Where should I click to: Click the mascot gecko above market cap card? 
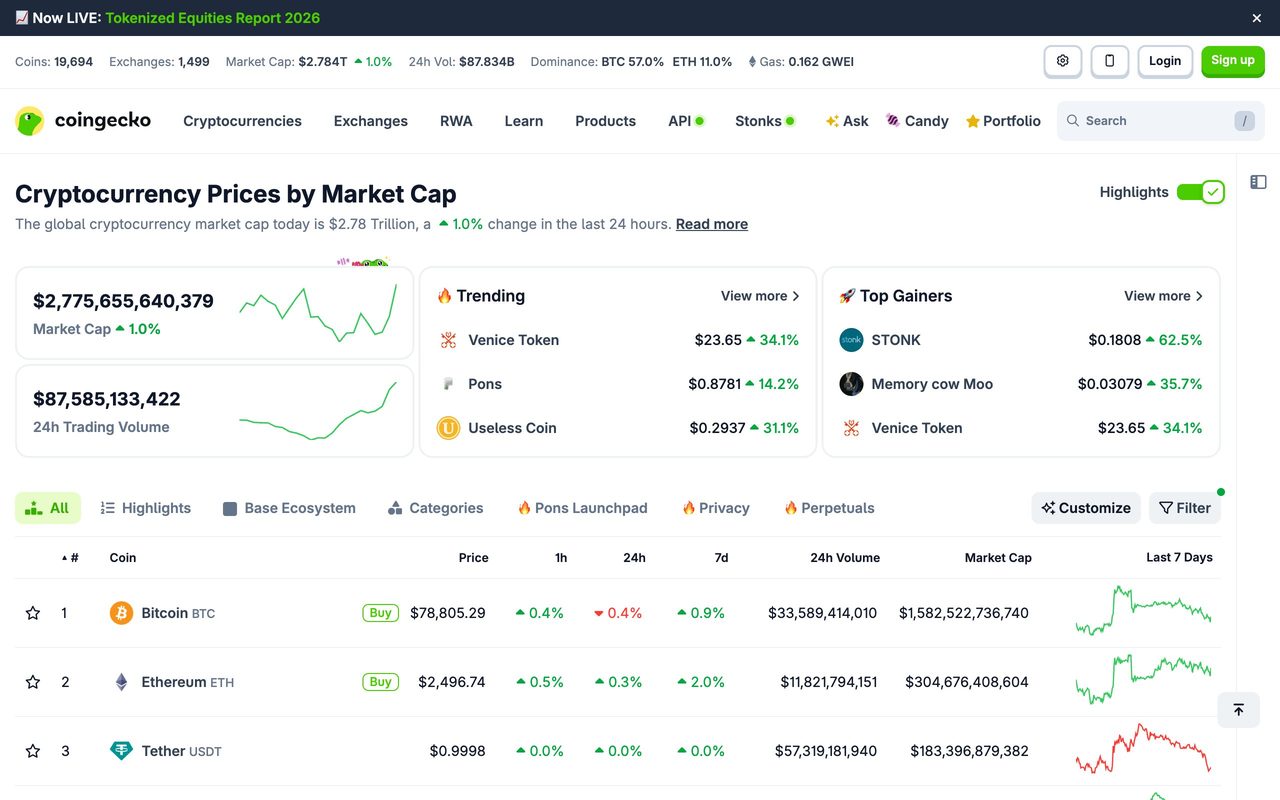[x=363, y=262]
